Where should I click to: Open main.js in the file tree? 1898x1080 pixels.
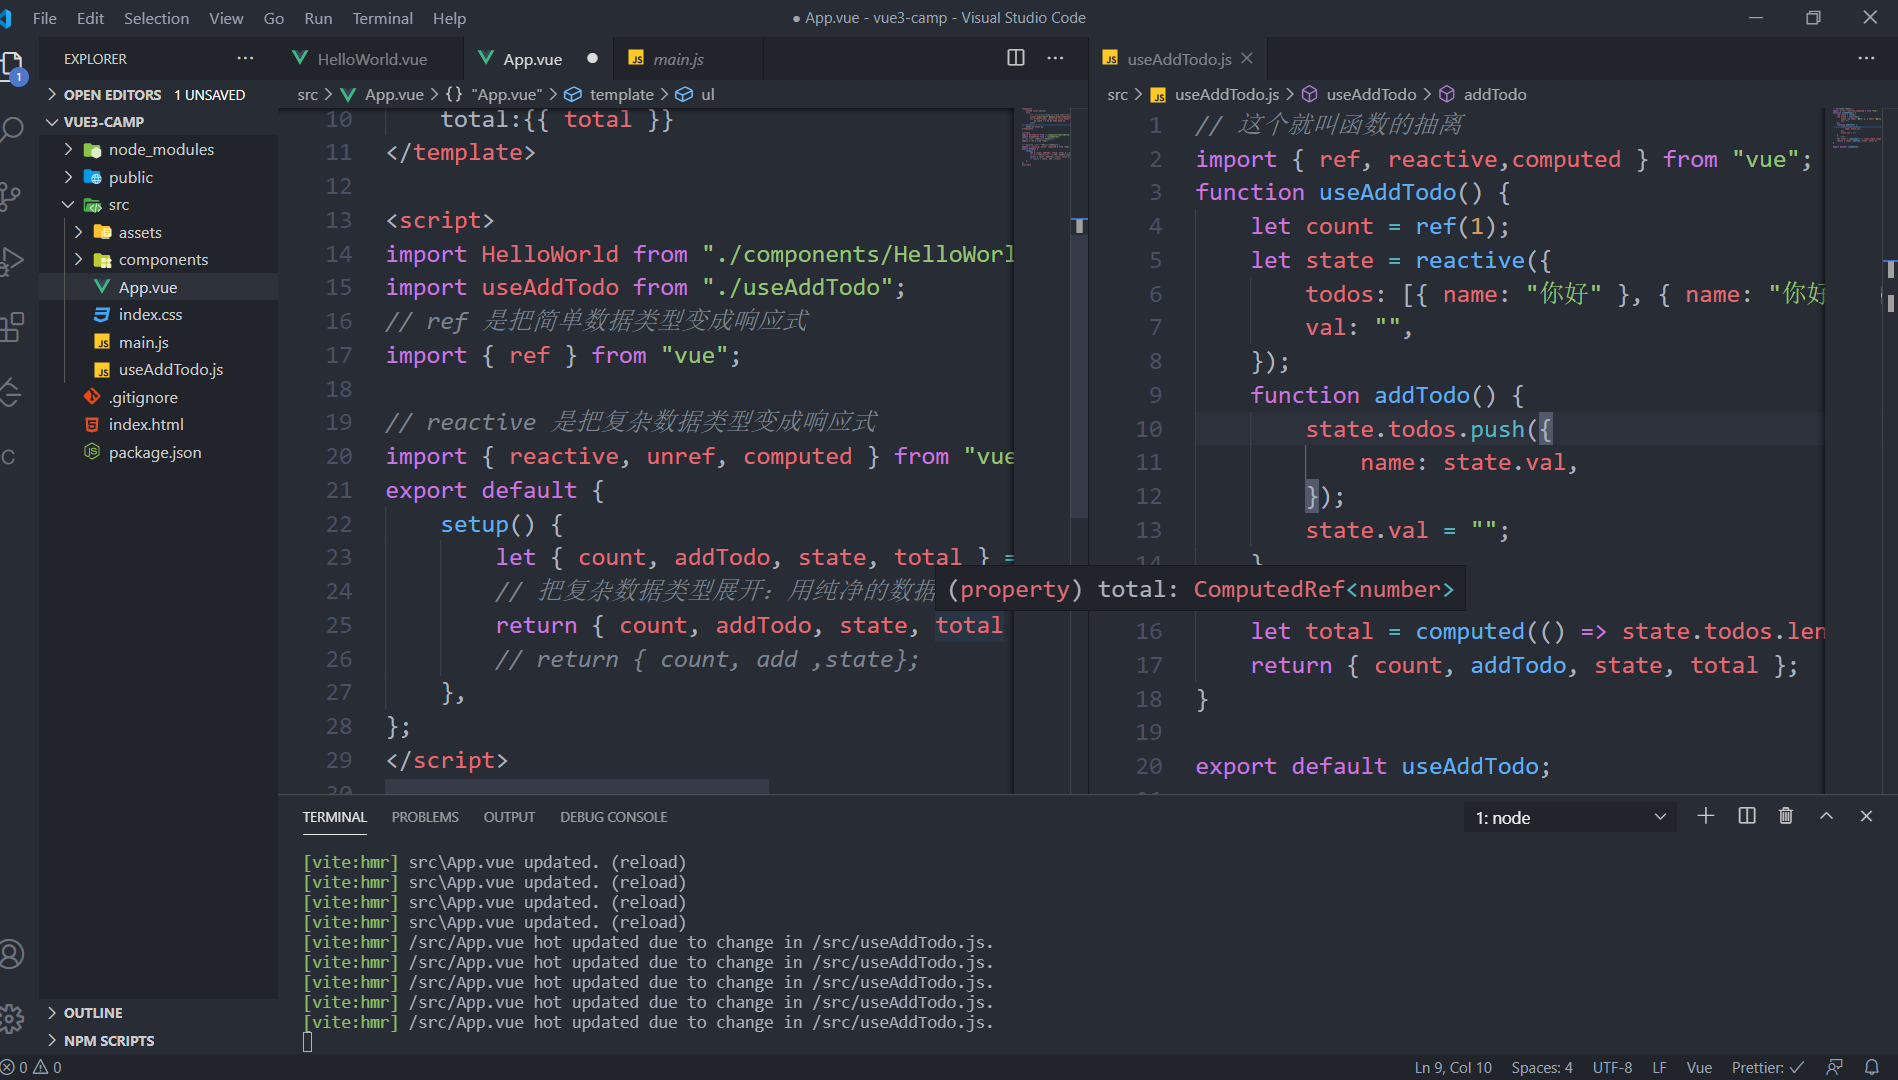coord(158,342)
